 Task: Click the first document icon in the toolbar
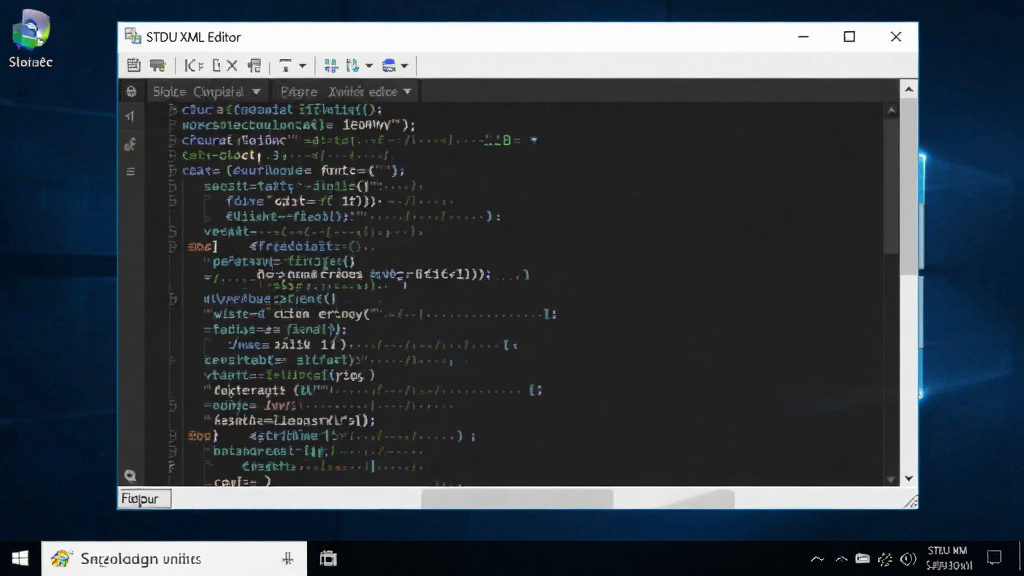click(133, 65)
